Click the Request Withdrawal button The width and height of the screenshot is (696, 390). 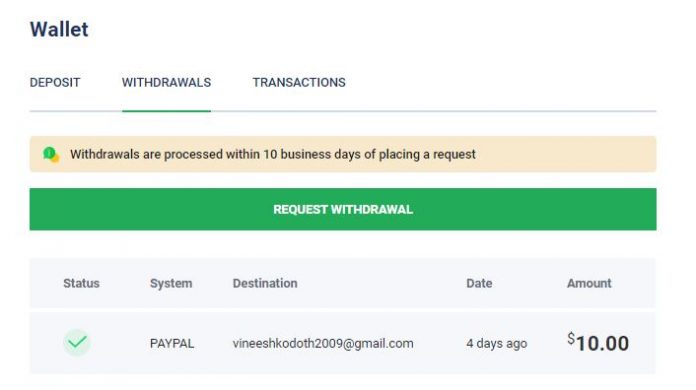(343, 209)
